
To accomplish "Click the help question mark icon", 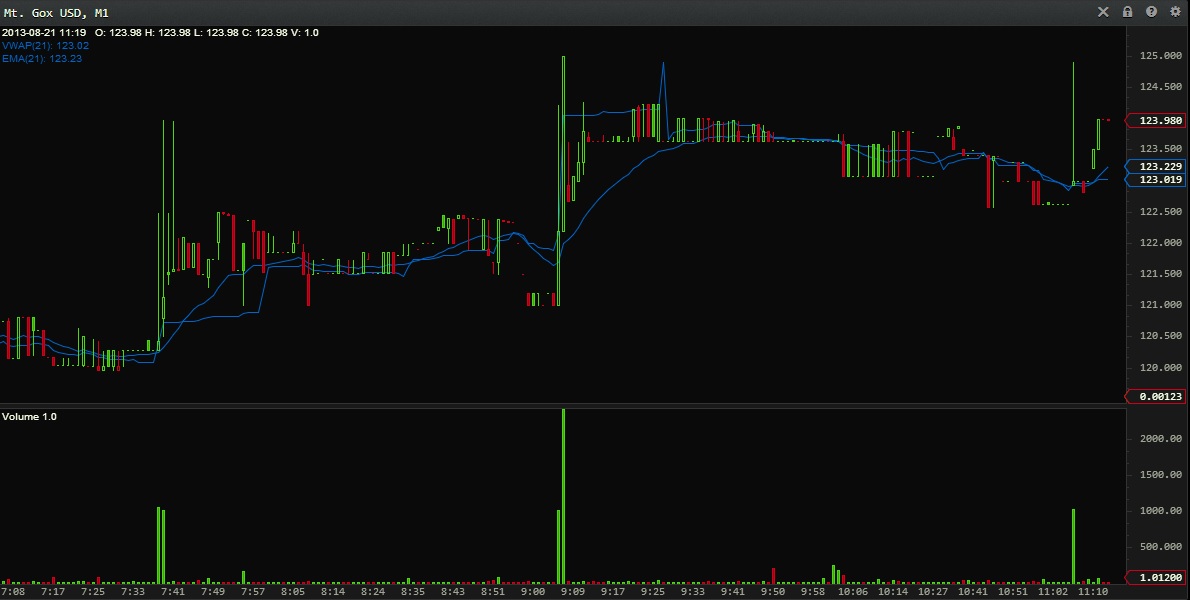I will [x=1151, y=12].
